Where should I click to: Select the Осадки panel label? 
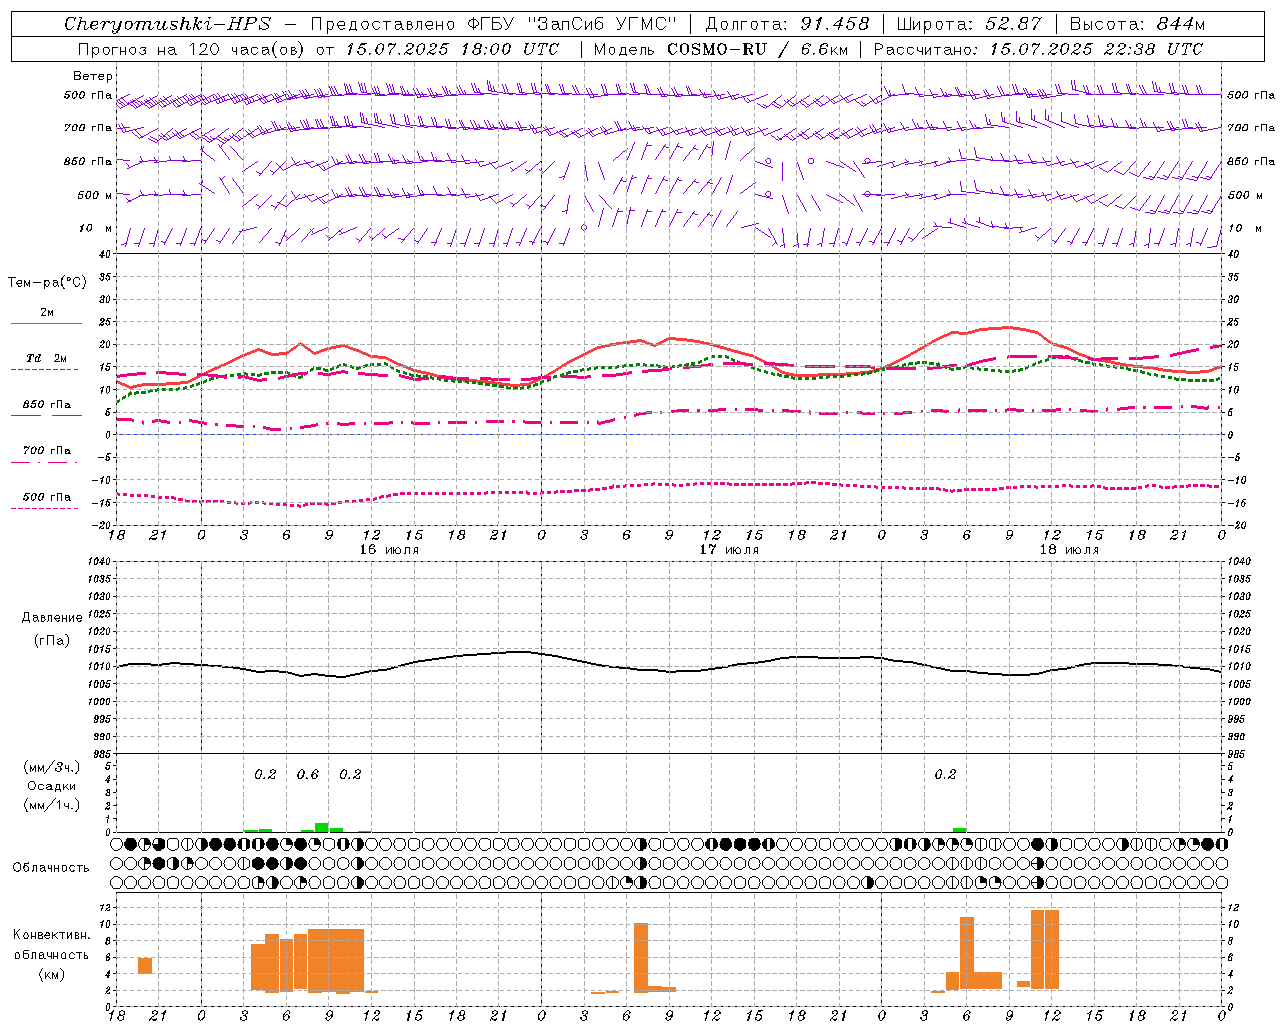click(x=52, y=786)
